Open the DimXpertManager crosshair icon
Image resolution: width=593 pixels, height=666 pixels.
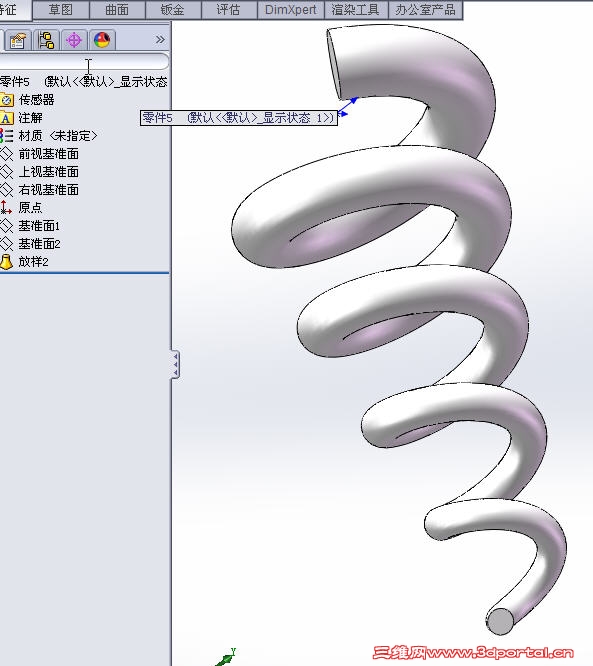click(x=74, y=40)
